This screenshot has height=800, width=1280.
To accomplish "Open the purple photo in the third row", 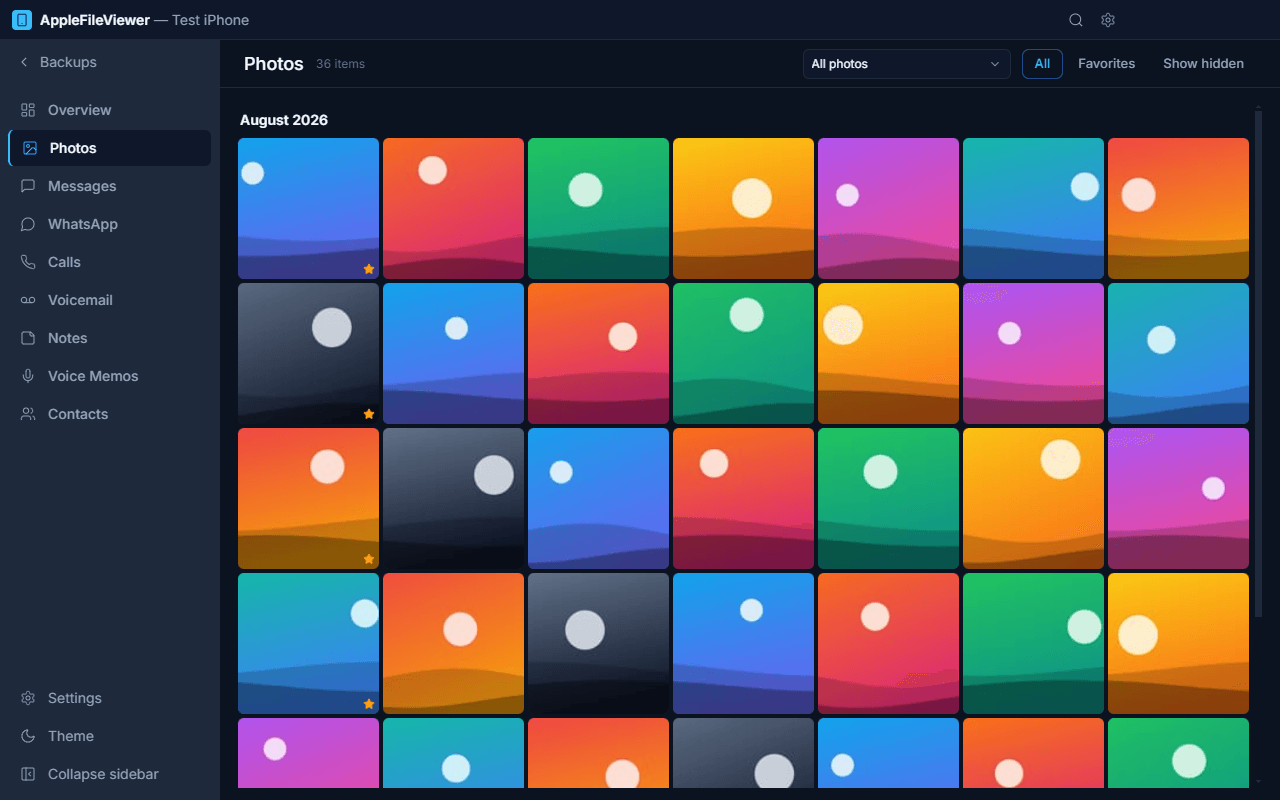I will click(1178, 498).
